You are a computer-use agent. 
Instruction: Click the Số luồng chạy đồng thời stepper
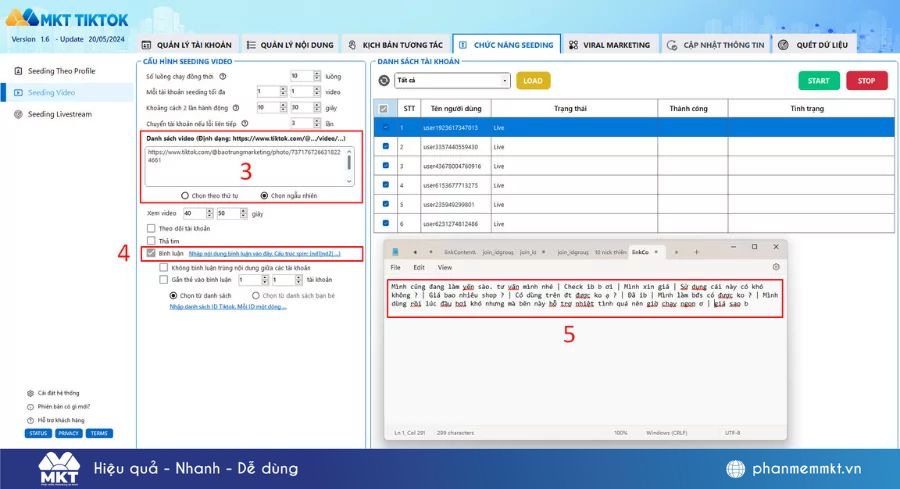pyautogui.click(x=317, y=76)
